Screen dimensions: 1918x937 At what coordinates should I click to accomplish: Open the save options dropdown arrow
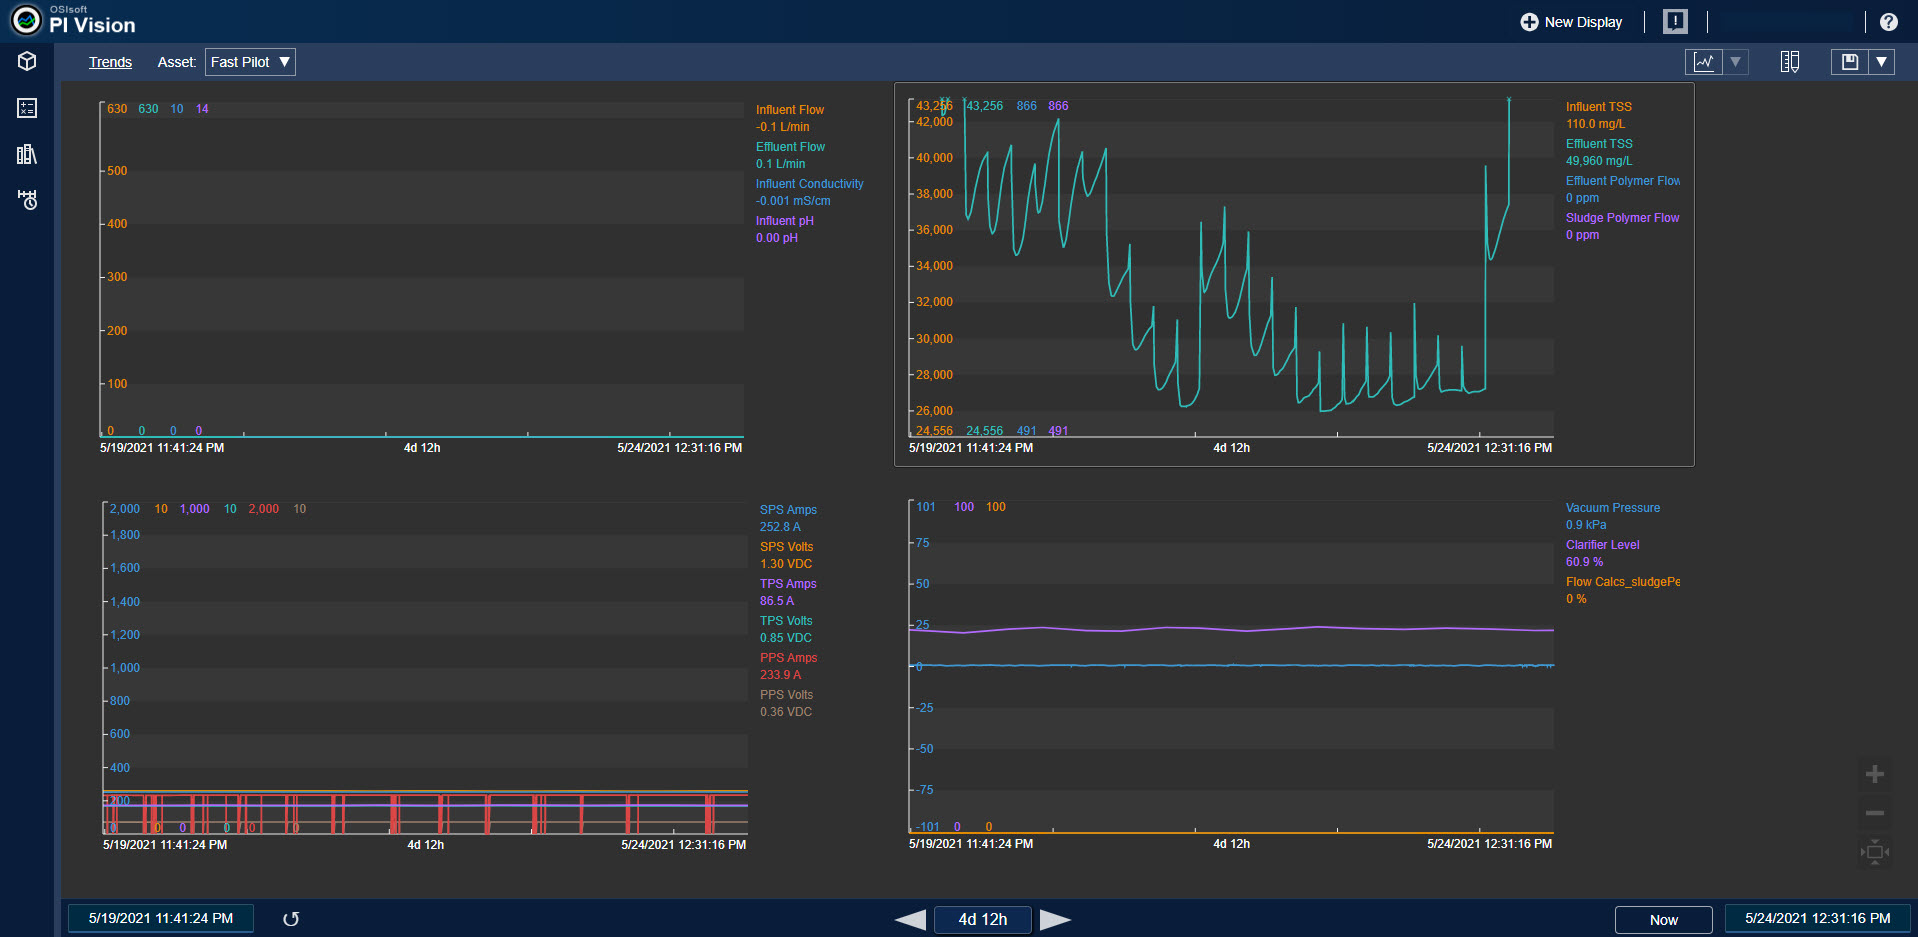pyautogui.click(x=1882, y=62)
